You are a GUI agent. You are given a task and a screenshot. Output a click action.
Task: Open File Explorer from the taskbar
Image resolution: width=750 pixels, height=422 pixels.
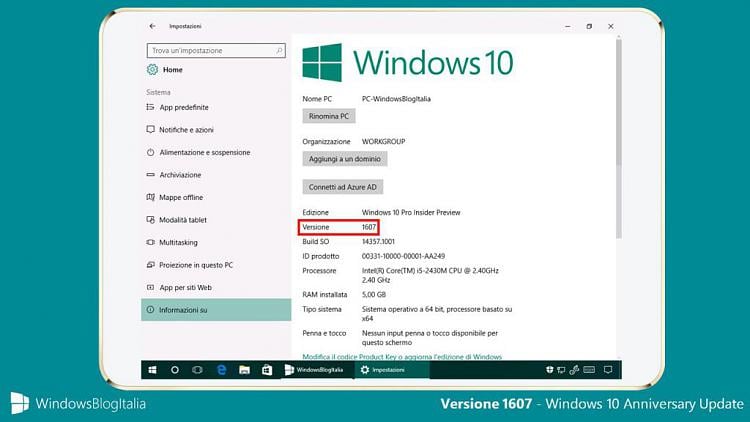tap(244, 370)
